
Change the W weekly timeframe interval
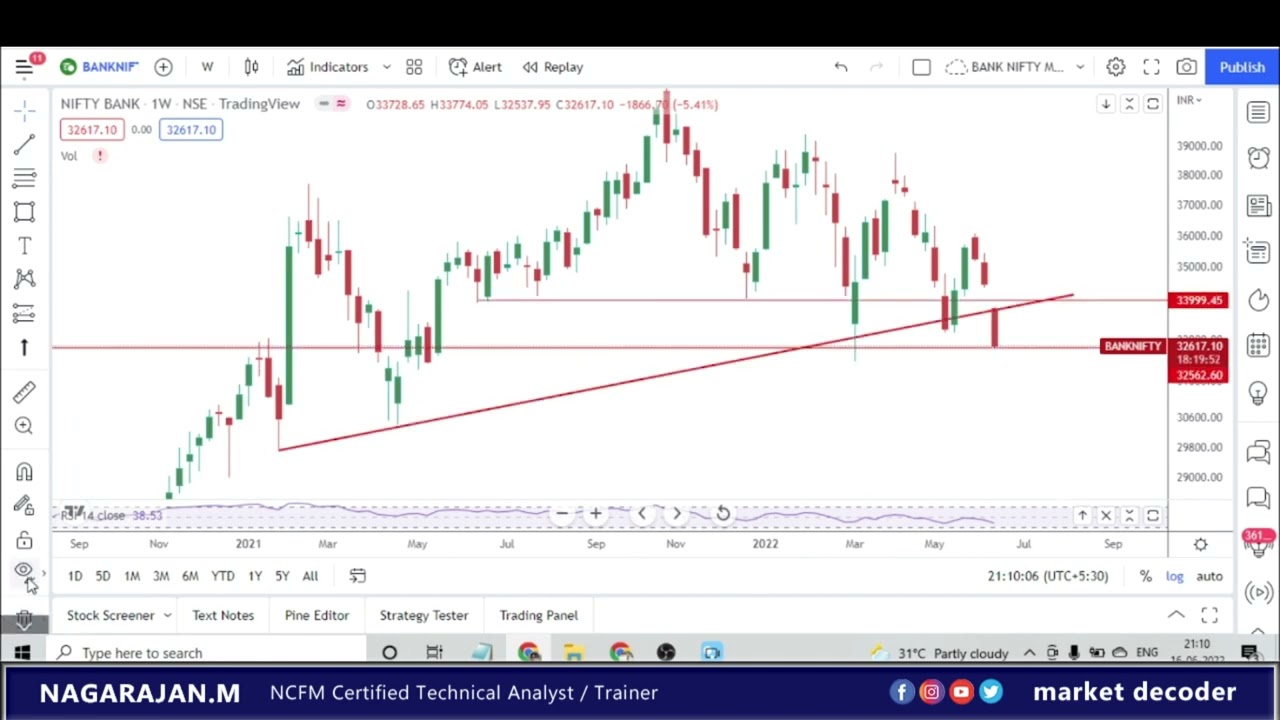[207, 67]
